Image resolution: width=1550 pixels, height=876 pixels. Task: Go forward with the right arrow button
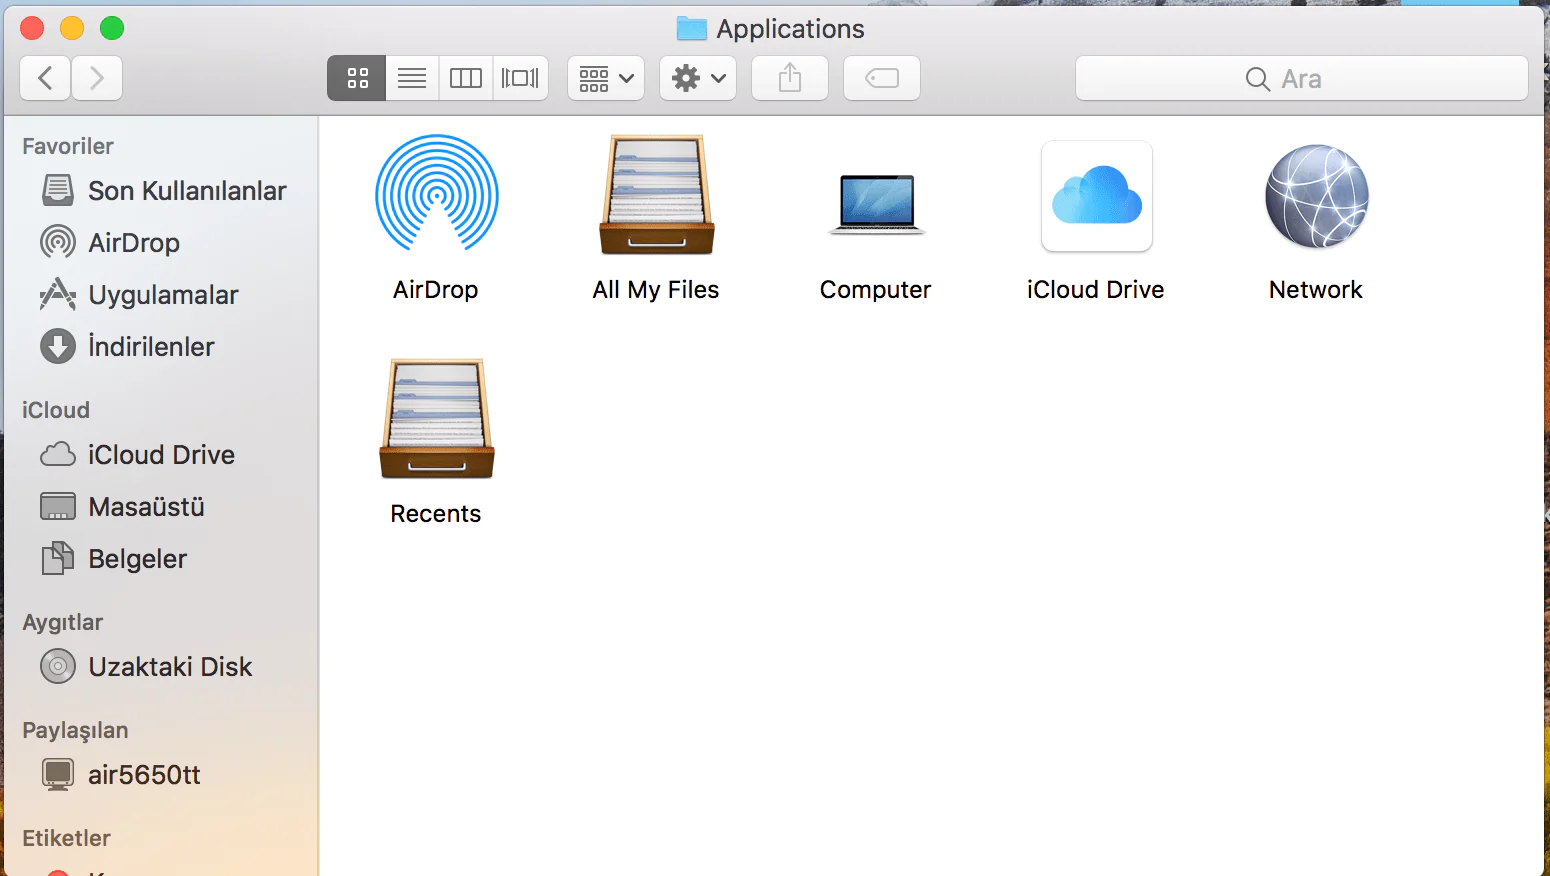(x=97, y=78)
